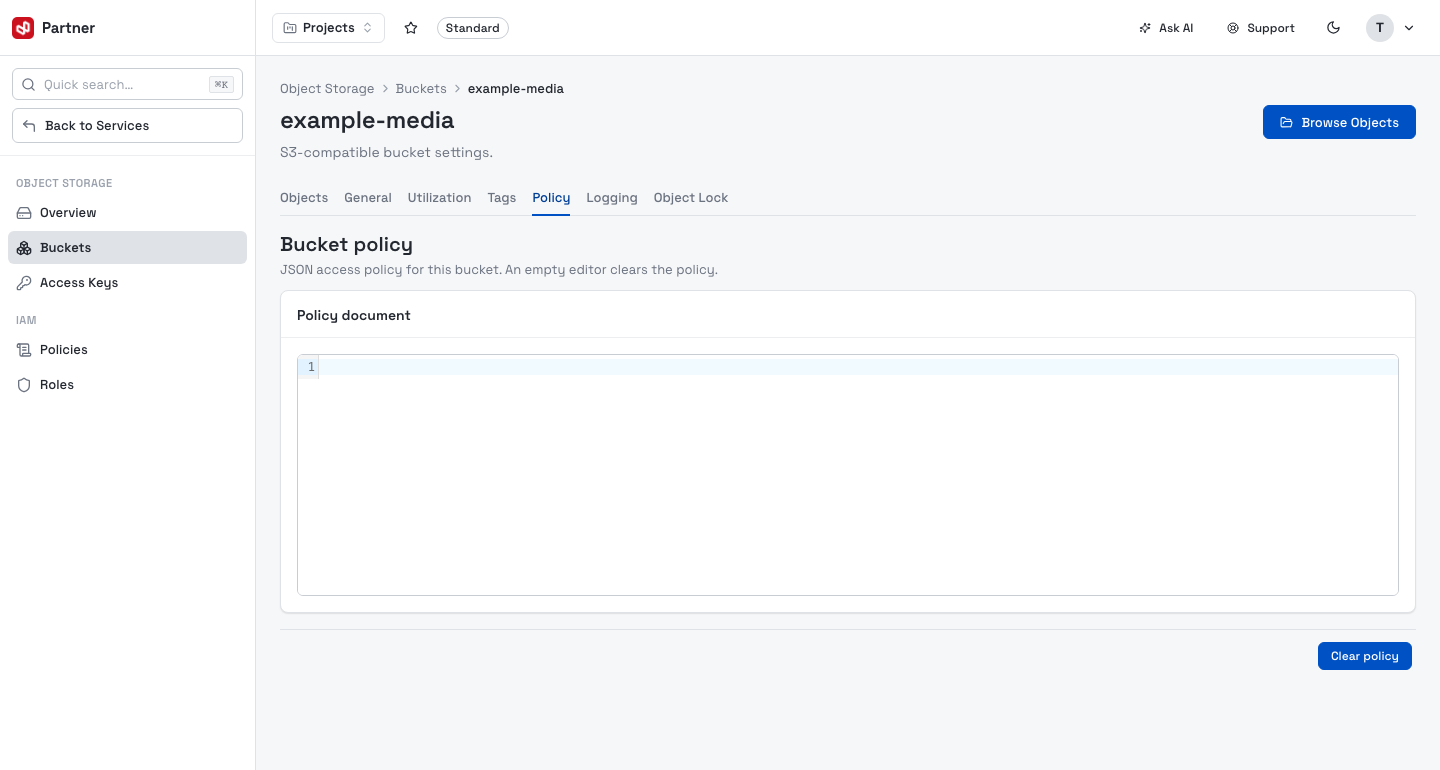Navigate to the Buckets breadcrumb link
1440x770 pixels.
(x=421, y=89)
